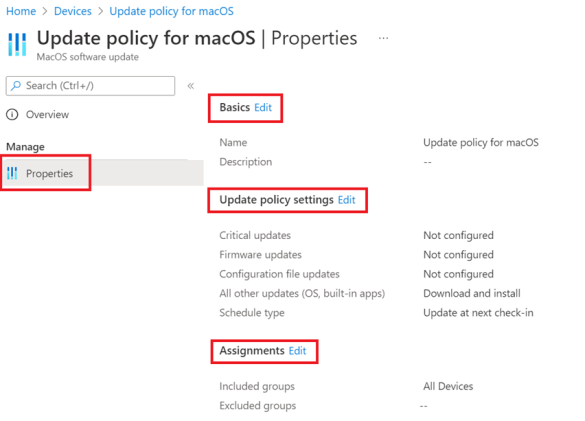
Task: Focus the Search (Ctrl+/) field
Action: click(90, 86)
